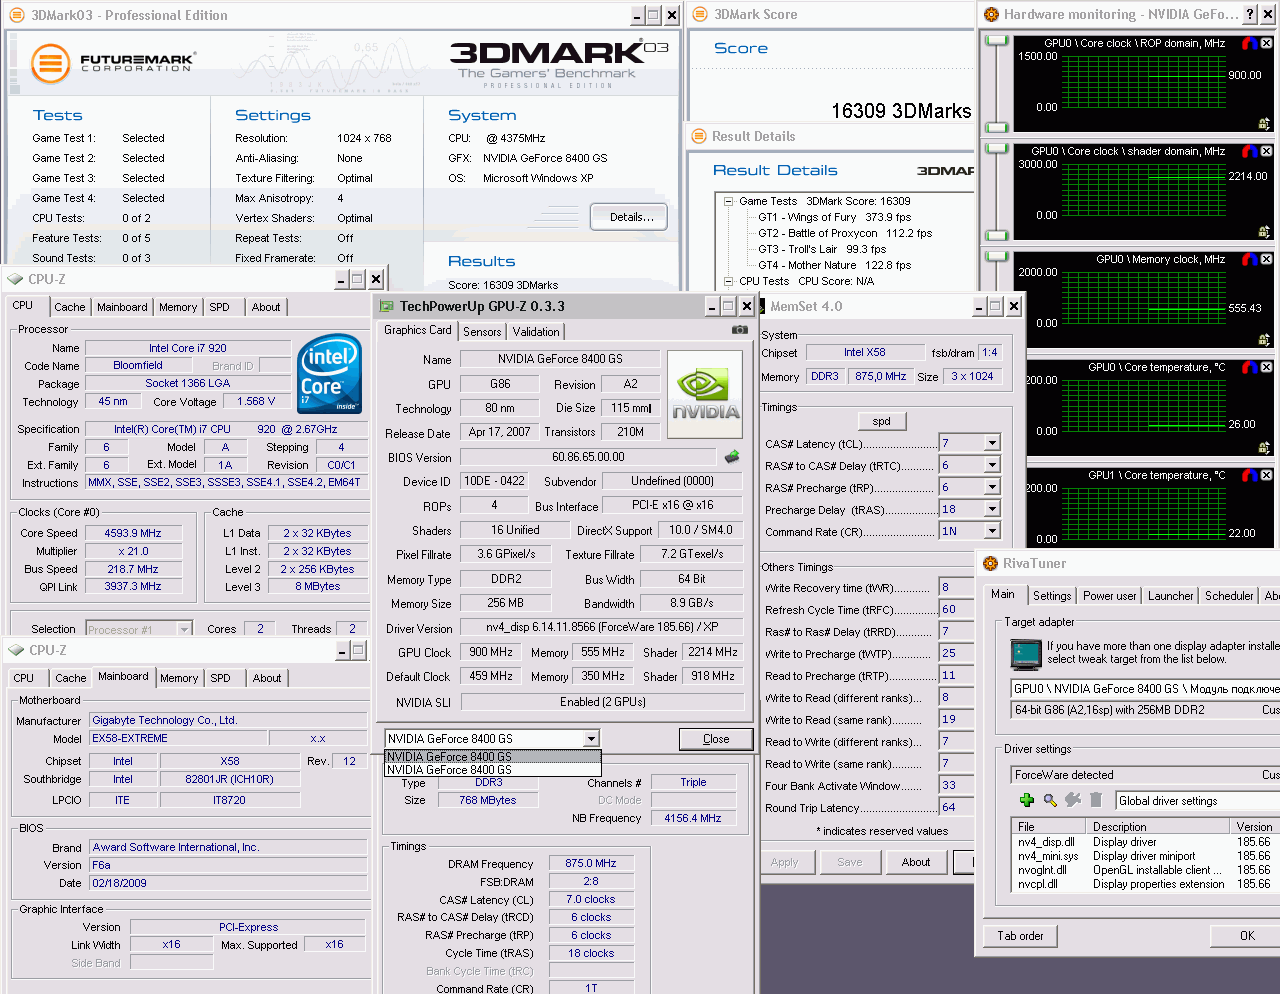
Task: Click the About button in MemSet
Action: (915, 862)
